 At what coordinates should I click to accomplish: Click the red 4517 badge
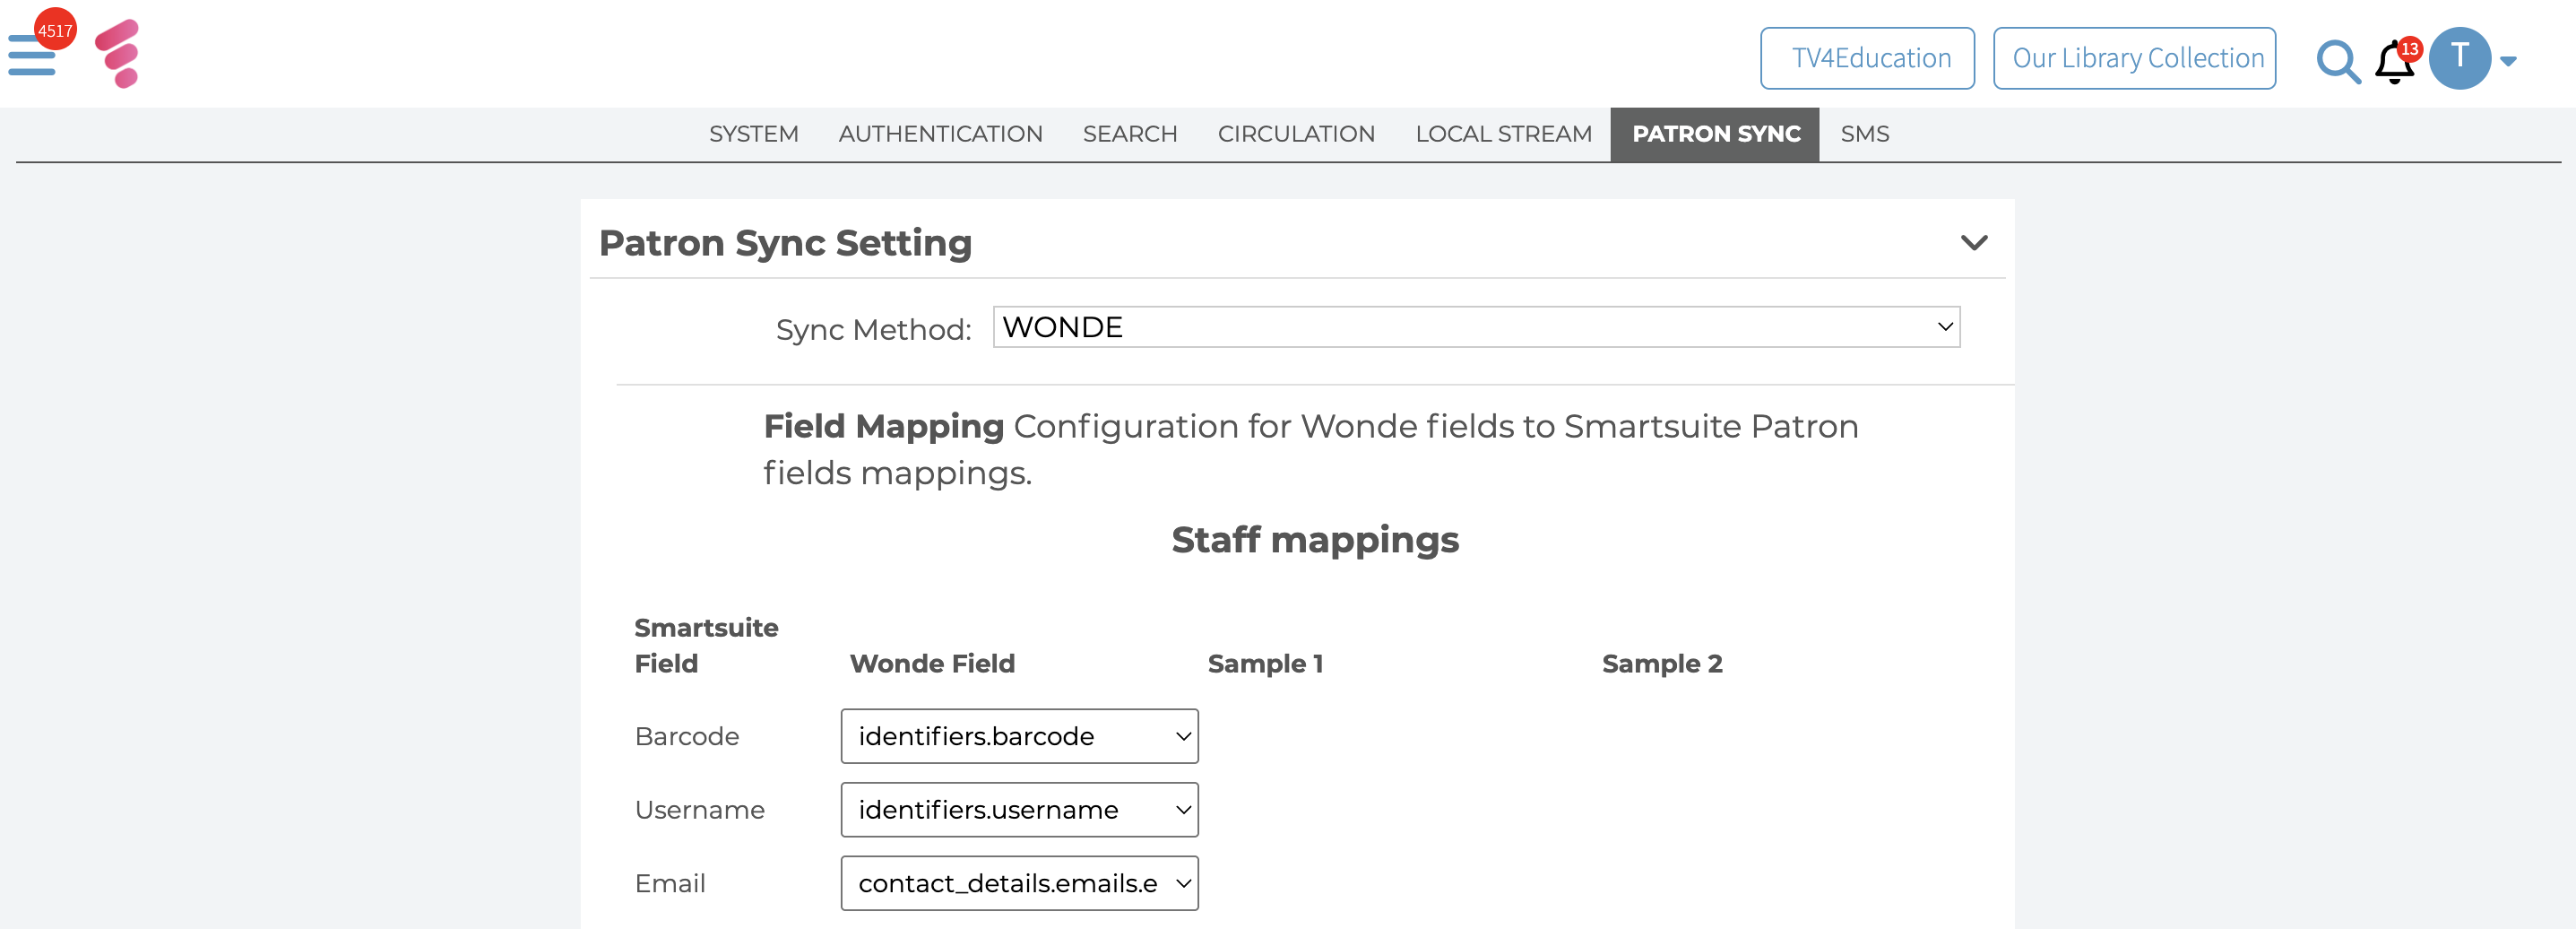click(x=55, y=30)
